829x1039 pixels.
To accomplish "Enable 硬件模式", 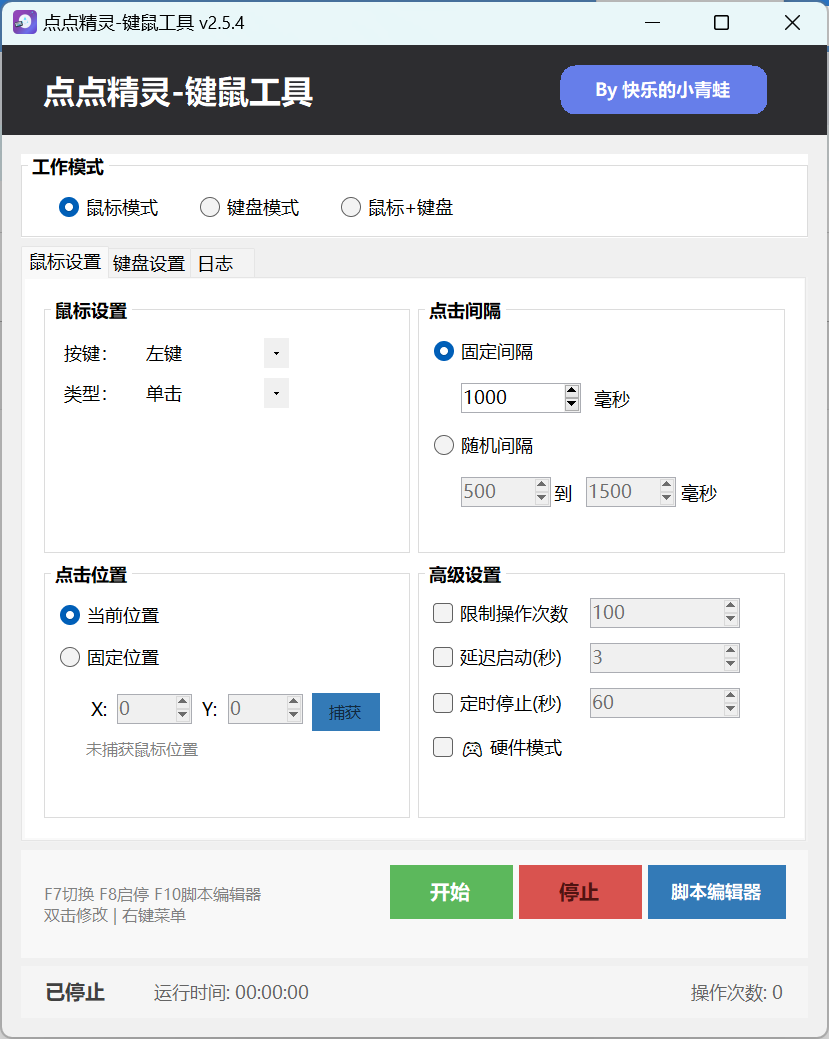I will pyautogui.click(x=443, y=747).
